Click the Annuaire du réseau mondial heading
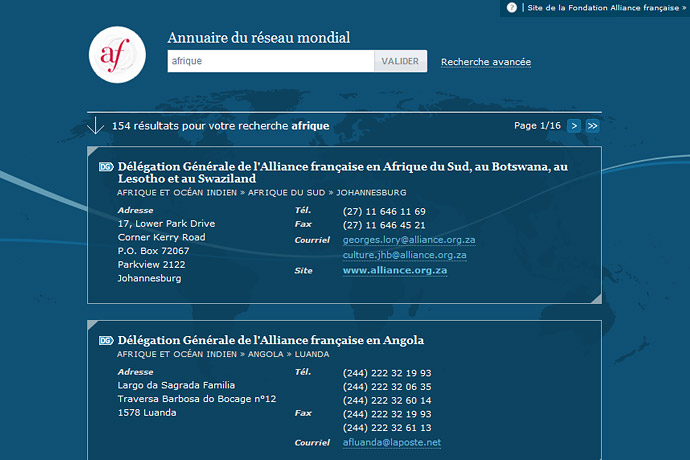 point(259,37)
